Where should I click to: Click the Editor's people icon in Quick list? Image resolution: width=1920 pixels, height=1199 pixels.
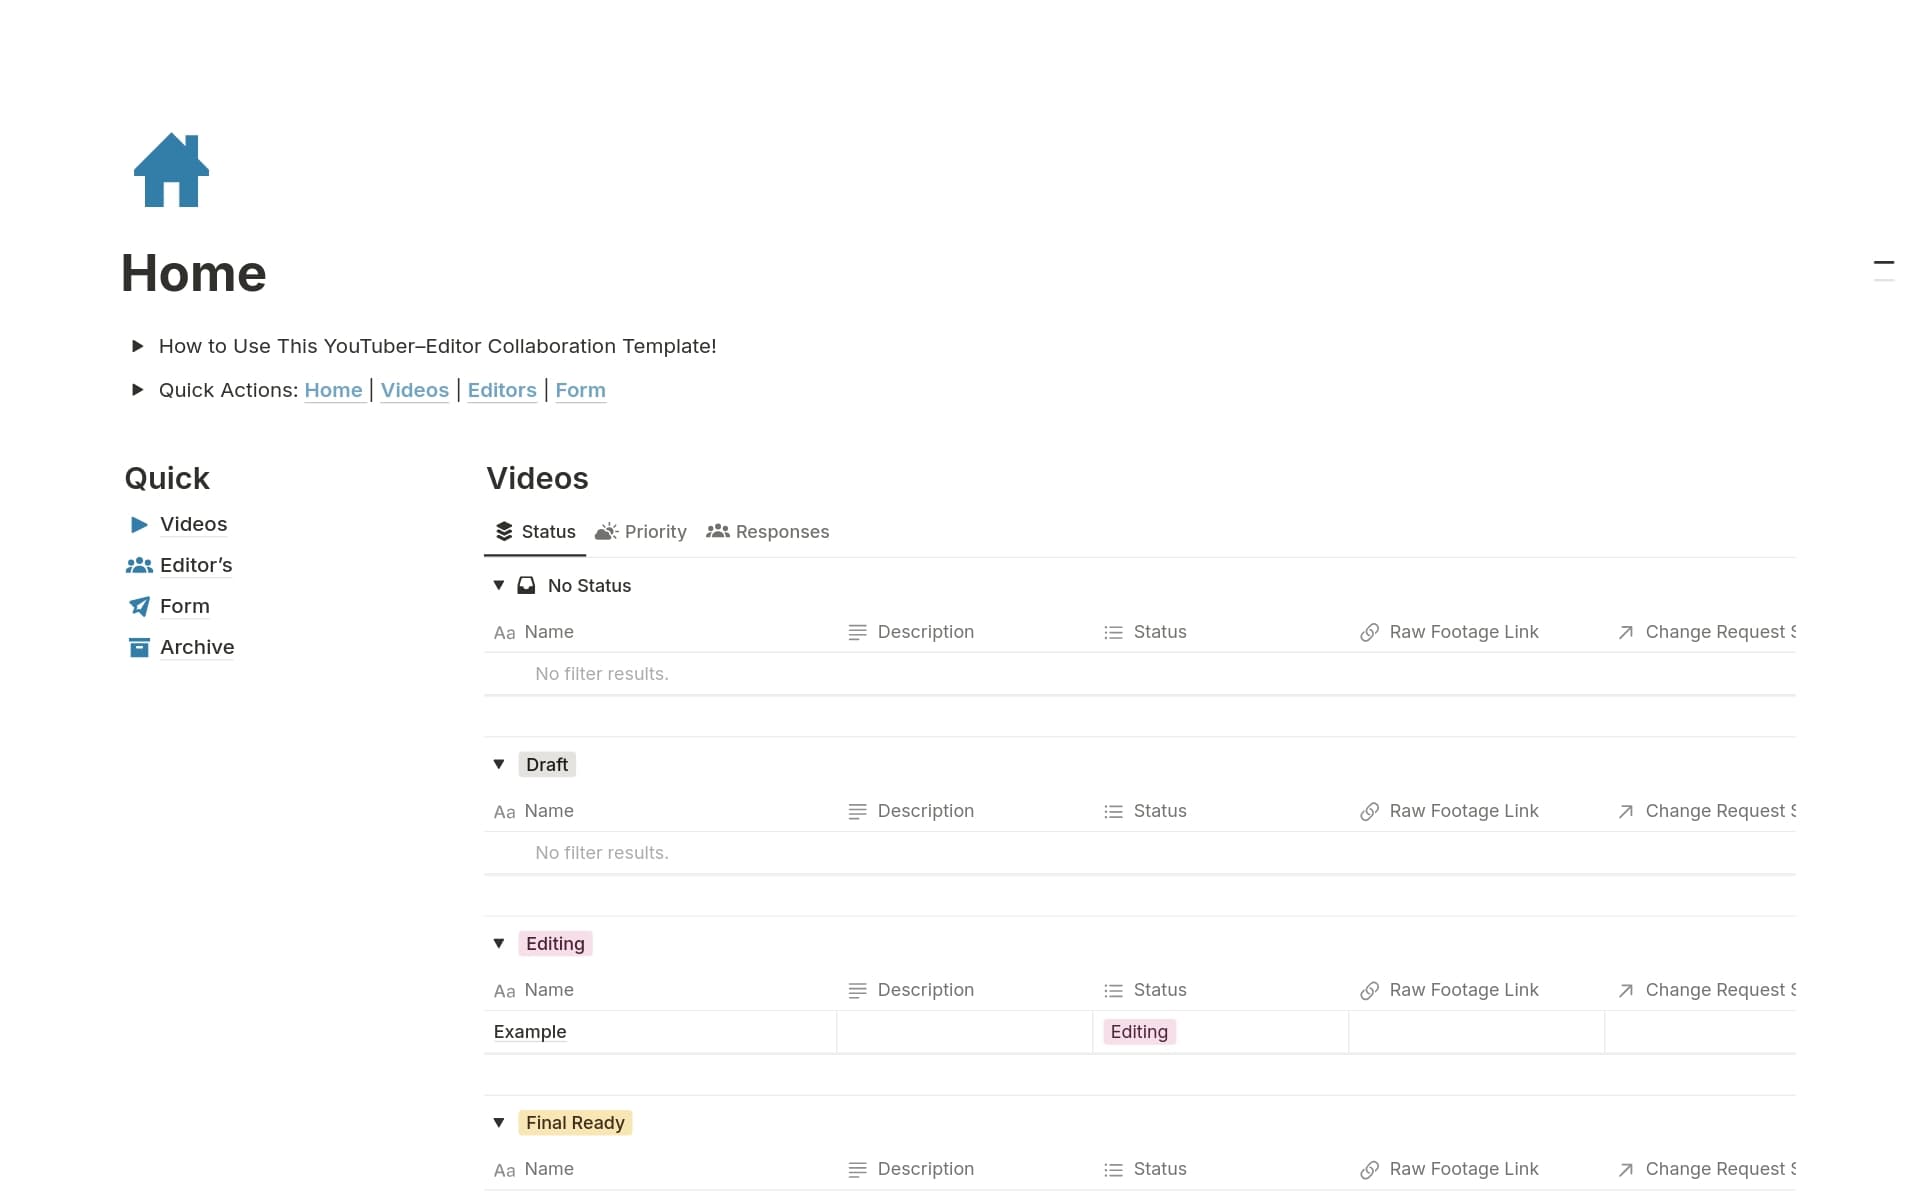click(x=139, y=566)
